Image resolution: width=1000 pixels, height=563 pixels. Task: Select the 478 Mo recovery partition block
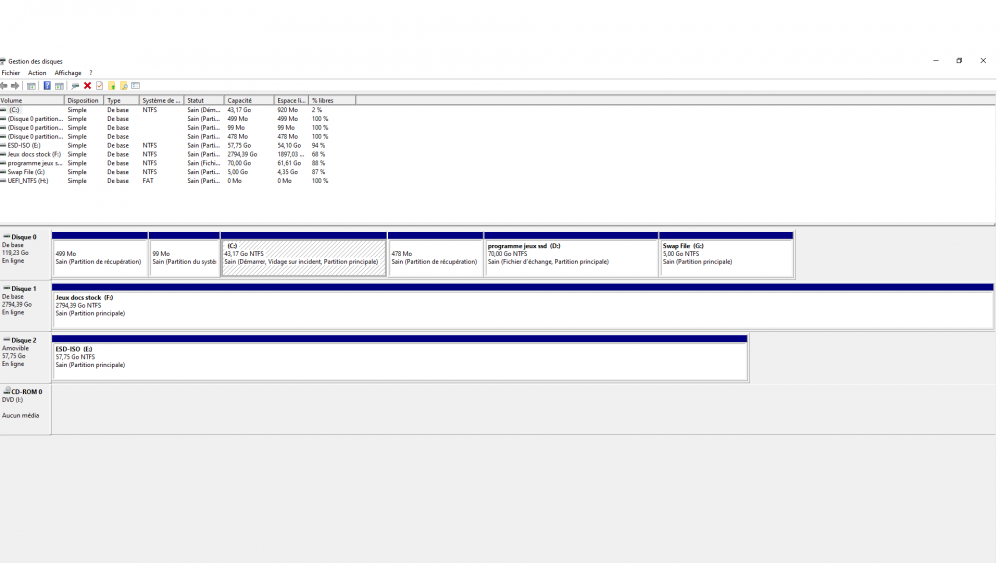pyautogui.click(x=436, y=254)
